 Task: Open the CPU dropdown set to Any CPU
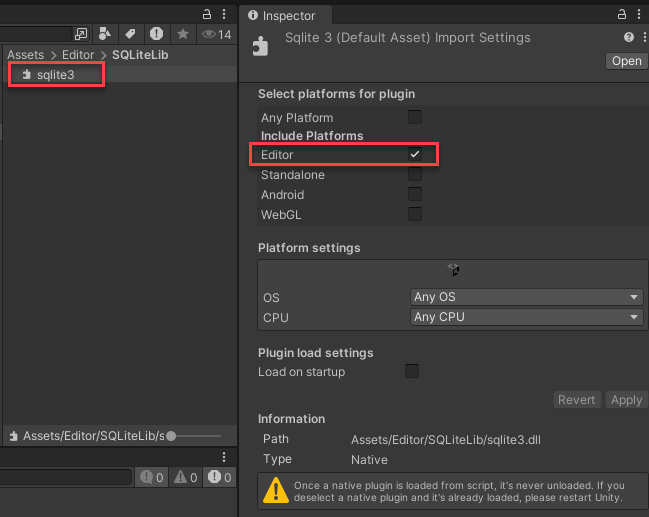526,317
